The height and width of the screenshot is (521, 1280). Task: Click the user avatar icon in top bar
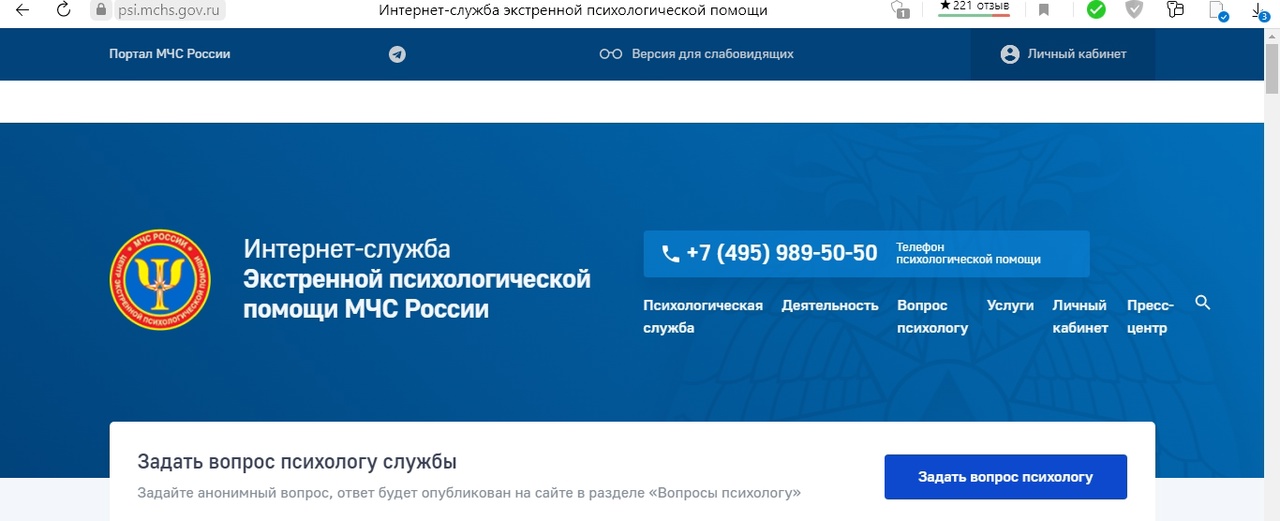coord(1009,54)
